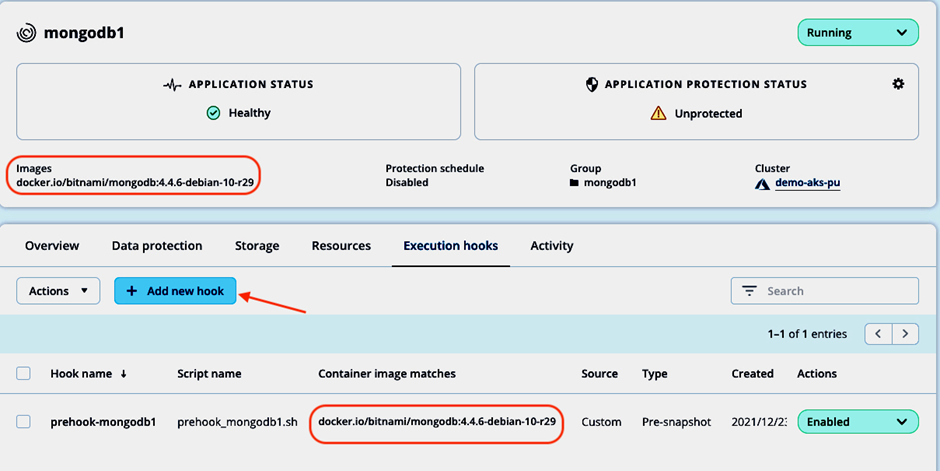
Task: Click the mongodb1 group folder icon
Action: point(574,183)
